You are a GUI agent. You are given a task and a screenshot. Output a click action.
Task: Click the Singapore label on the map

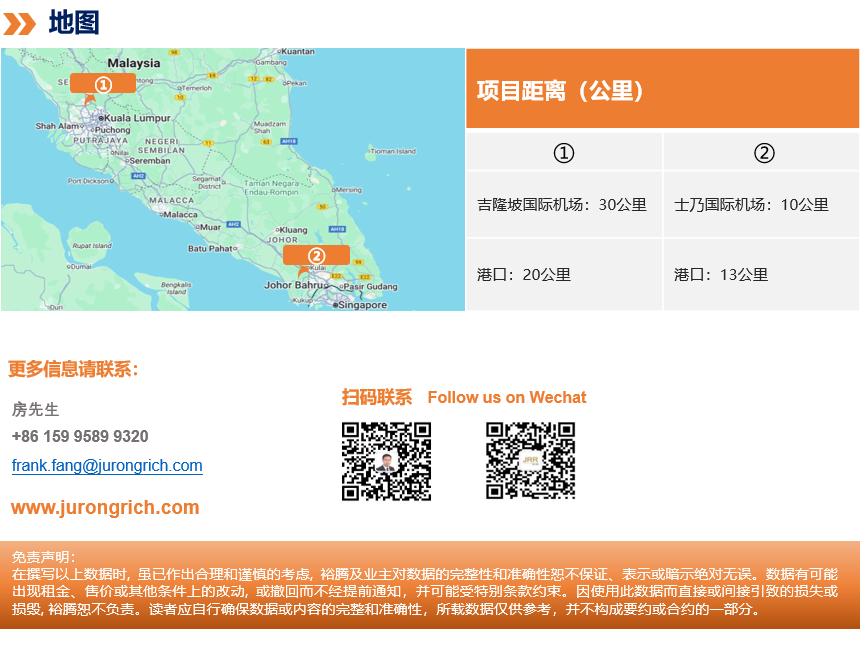(362, 305)
